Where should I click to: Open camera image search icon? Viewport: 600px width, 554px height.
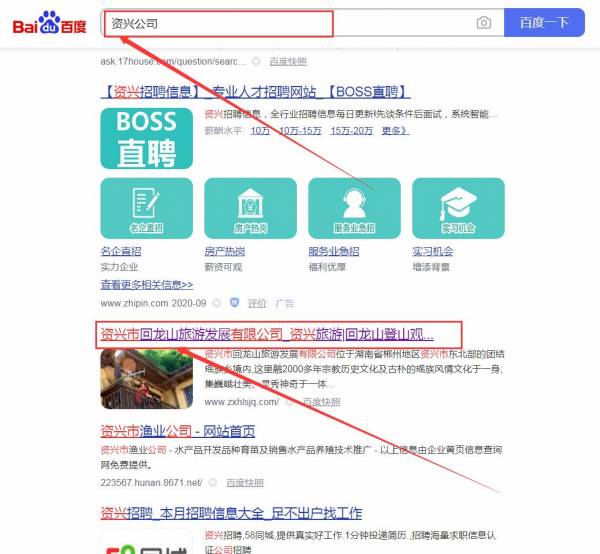(x=484, y=22)
